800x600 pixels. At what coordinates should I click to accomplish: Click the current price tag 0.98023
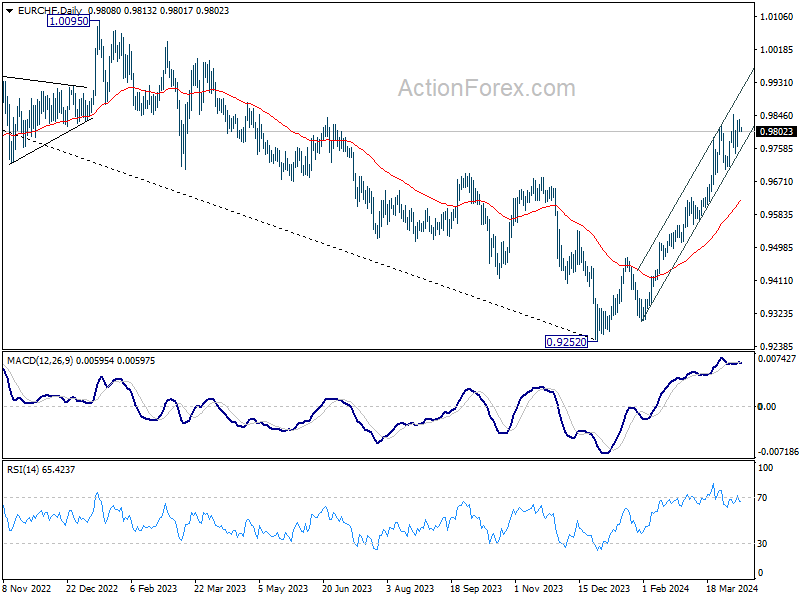pos(776,132)
